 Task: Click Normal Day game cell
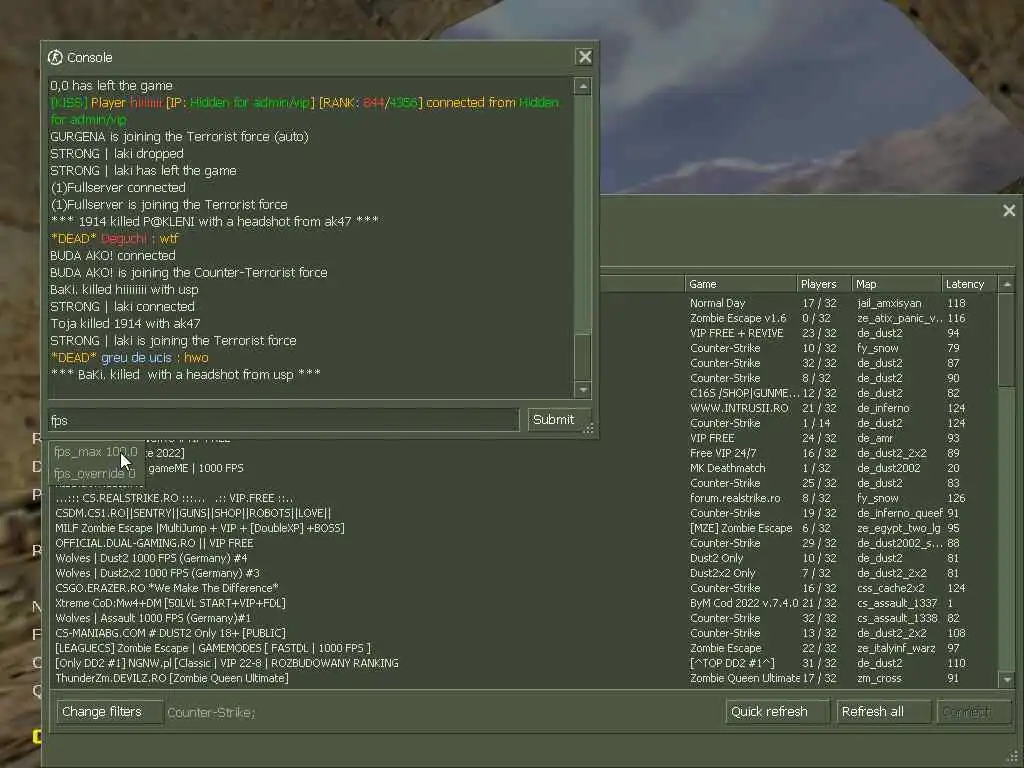click(x=718, y=303)
